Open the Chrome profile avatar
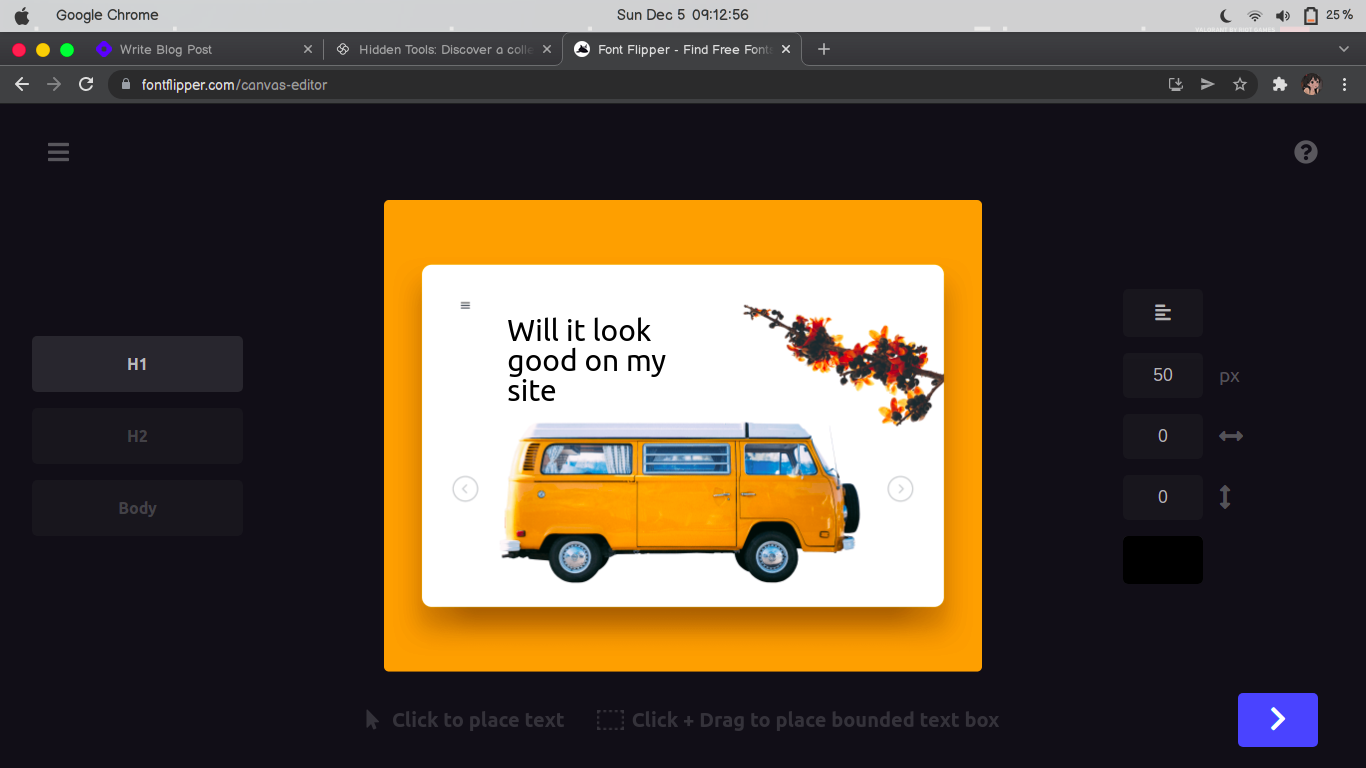 coord(1312,85)
